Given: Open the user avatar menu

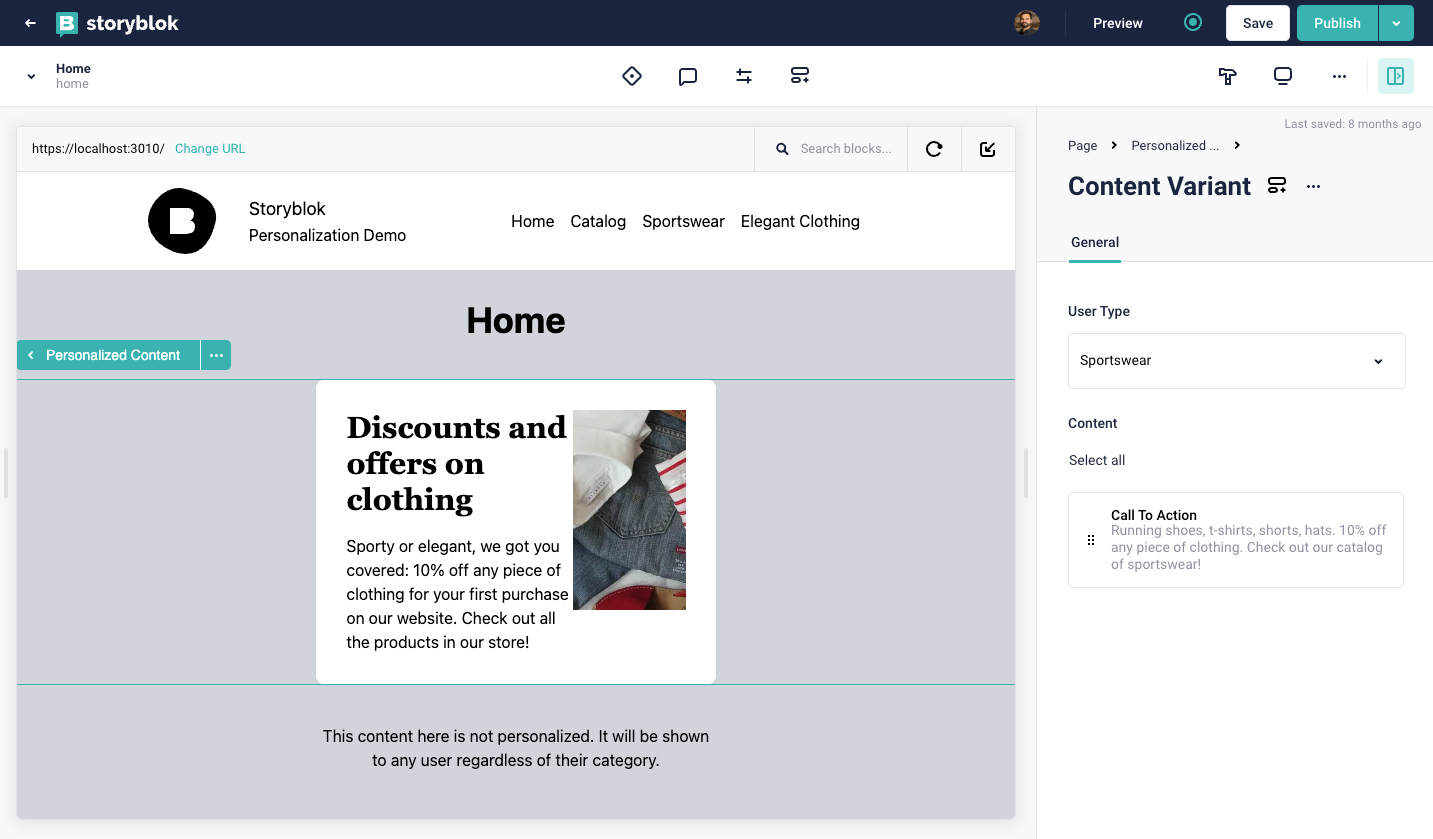Looking at the screenshot, I should [x=1027, y=23].
